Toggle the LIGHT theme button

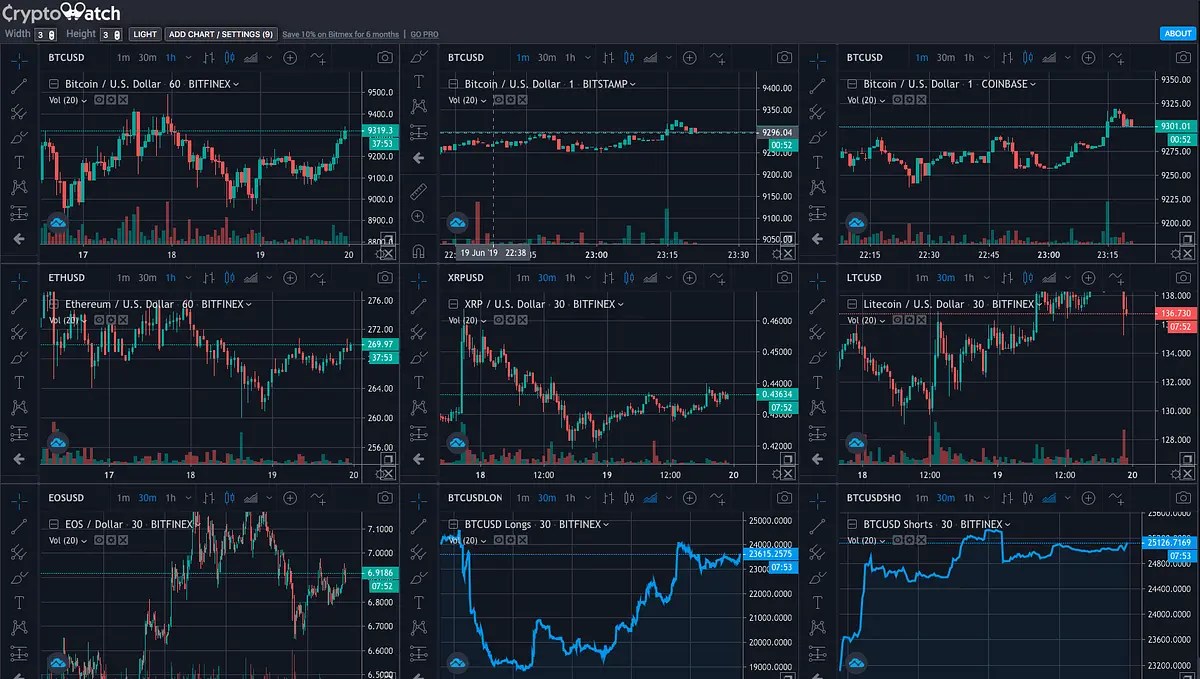point(145,34)
